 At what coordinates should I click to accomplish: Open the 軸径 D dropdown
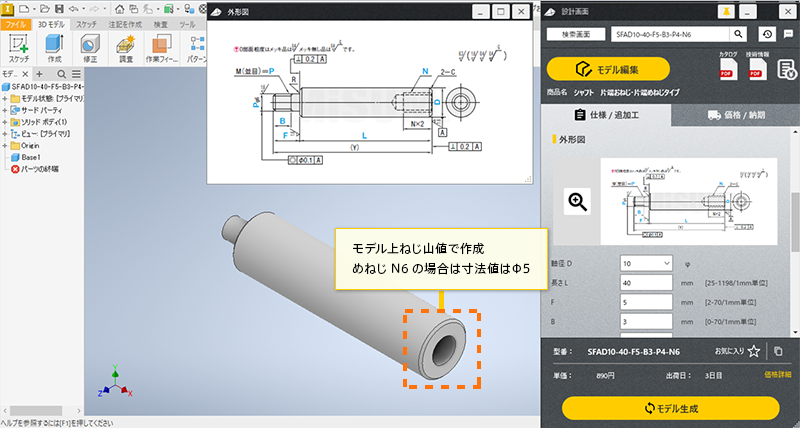click(x=647, y=264)
